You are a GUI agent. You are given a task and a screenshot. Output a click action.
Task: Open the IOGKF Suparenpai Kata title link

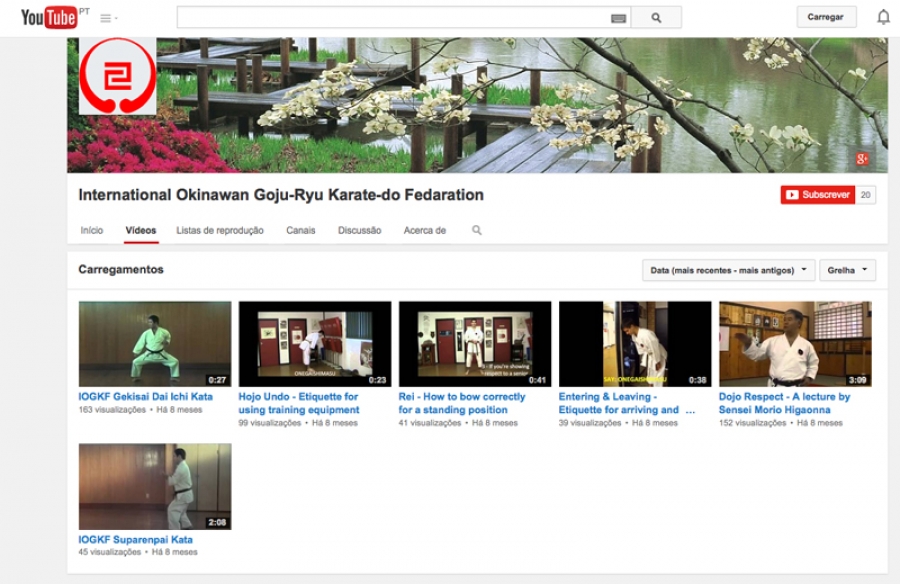click(x=136, y=539)
